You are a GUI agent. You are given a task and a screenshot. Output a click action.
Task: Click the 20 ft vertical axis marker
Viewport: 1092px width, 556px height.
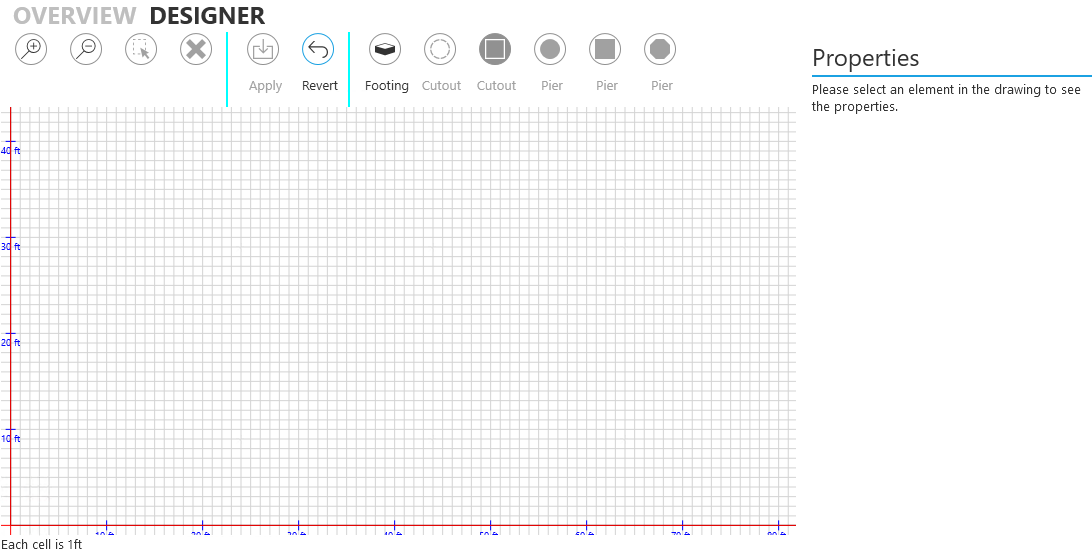pos(11,343)
